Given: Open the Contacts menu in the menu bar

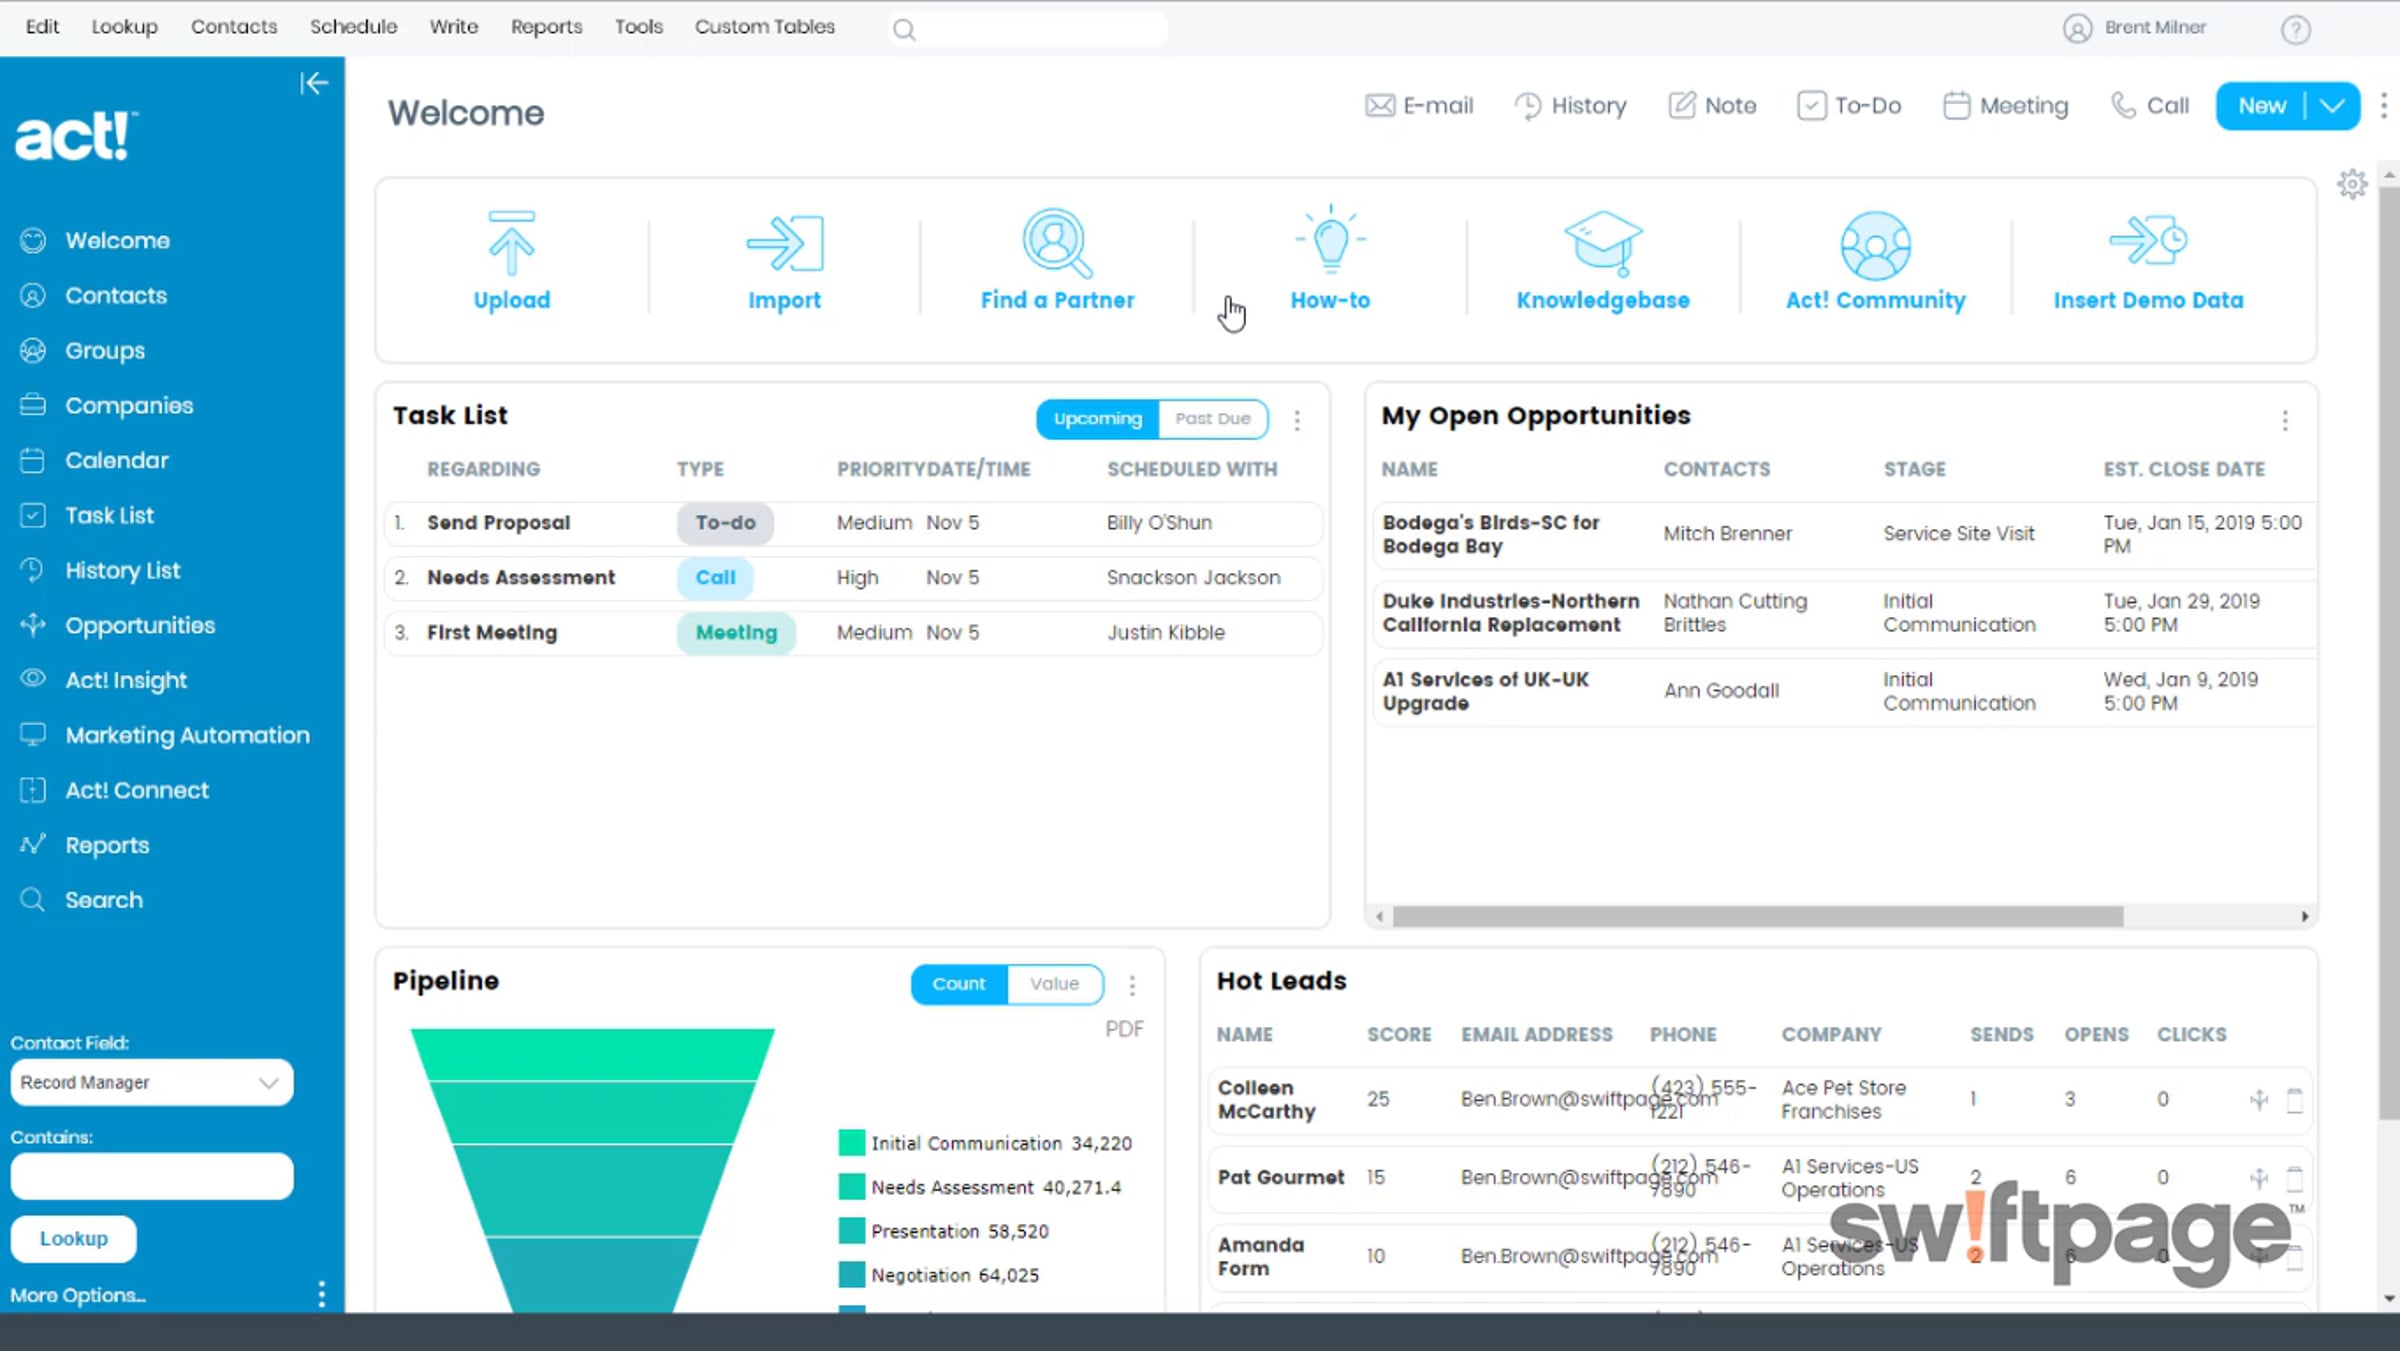Looking at the screenshot, I should (x=234, y=27).
